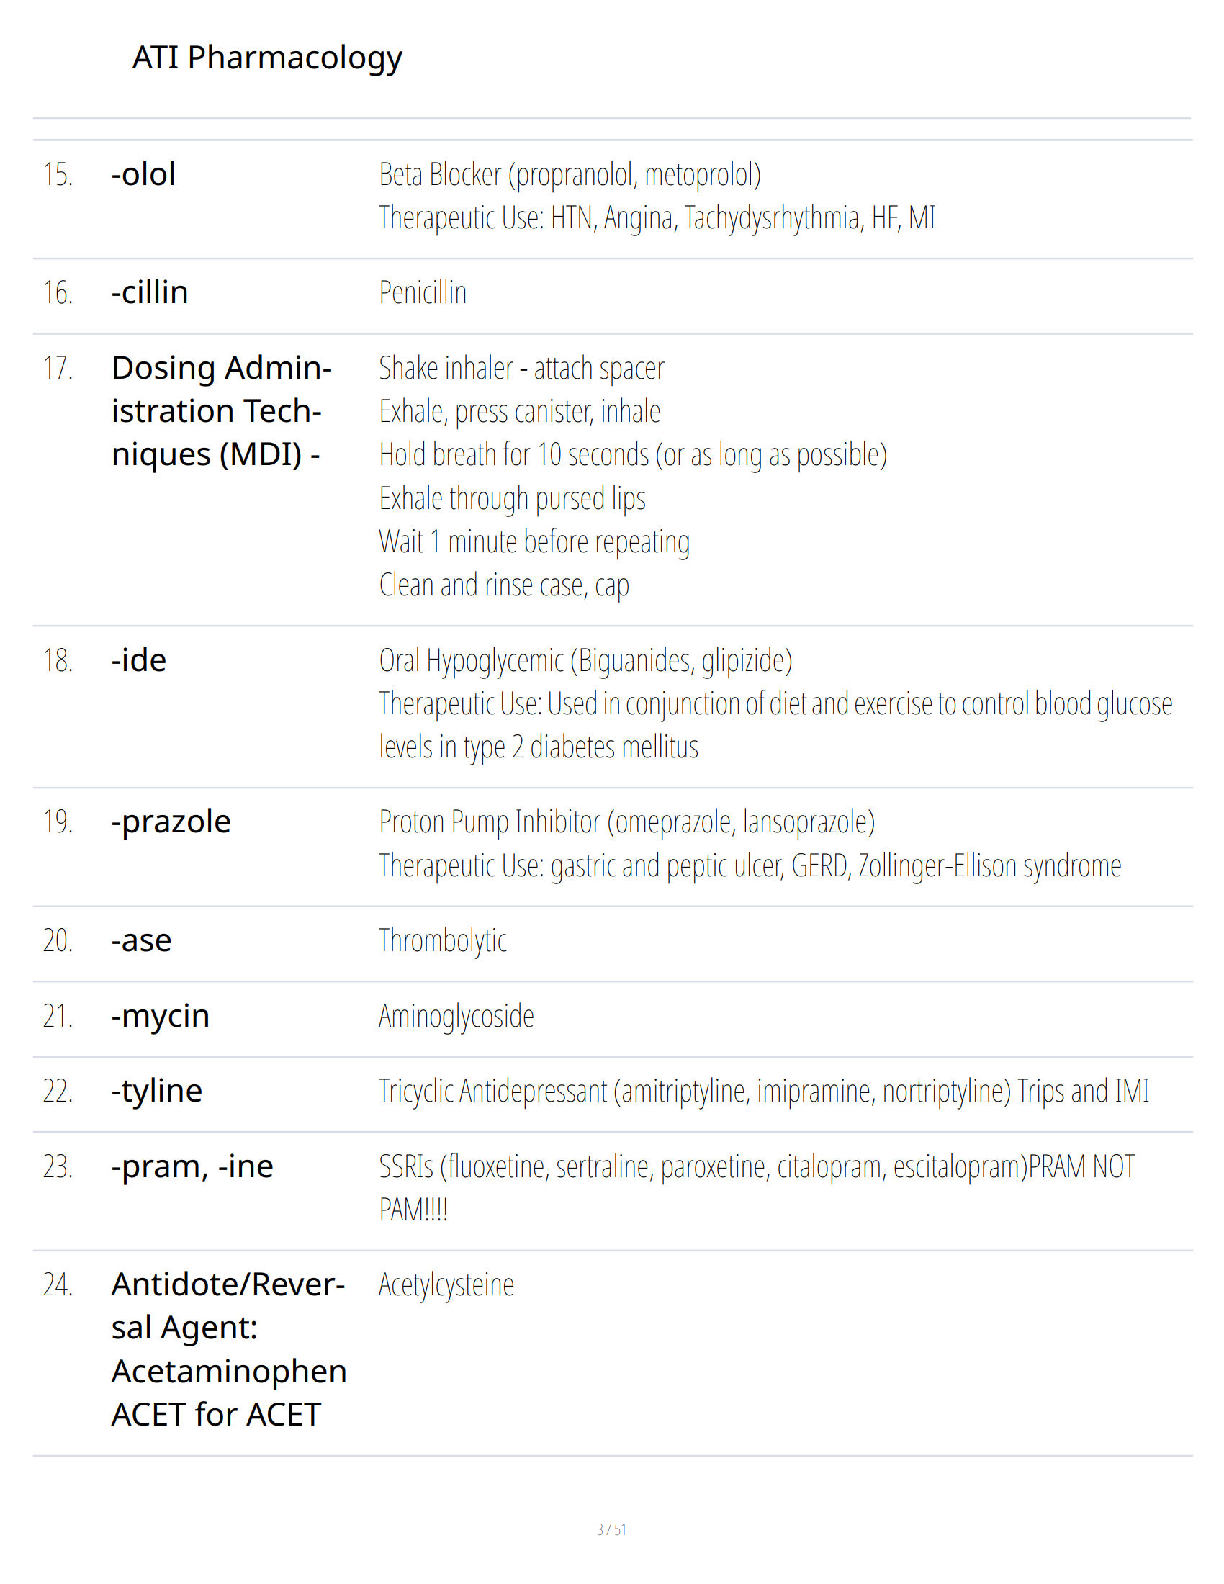The width and height of the screenshot is (1224, 1584).
Task: Click the ATI Pharmacology title
Action: click(x=267, y=58)
